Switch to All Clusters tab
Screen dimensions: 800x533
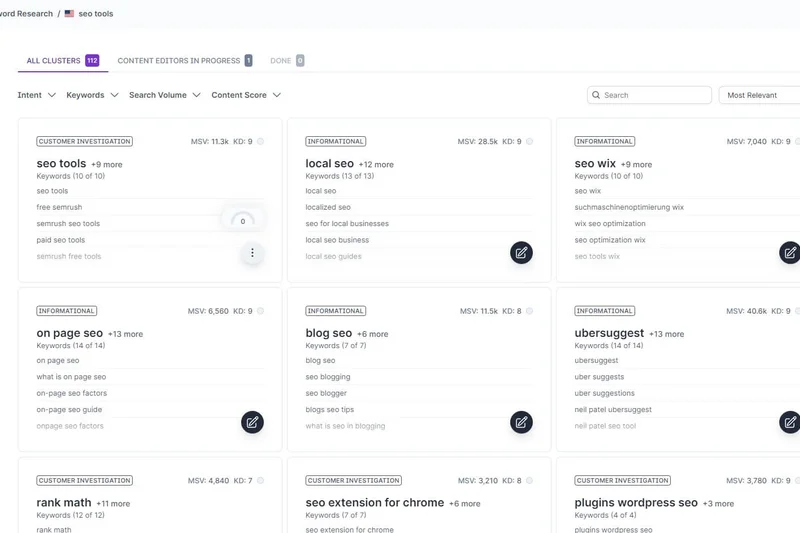[62, 61]
